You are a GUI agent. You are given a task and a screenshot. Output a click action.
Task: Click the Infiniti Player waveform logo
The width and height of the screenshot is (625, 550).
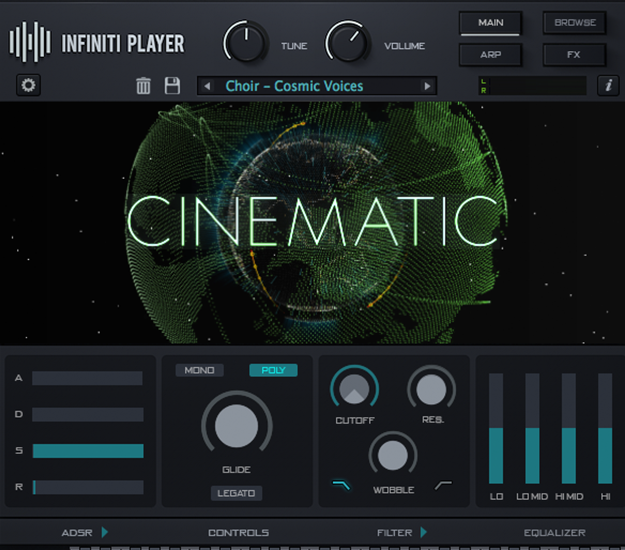(30, 42)
